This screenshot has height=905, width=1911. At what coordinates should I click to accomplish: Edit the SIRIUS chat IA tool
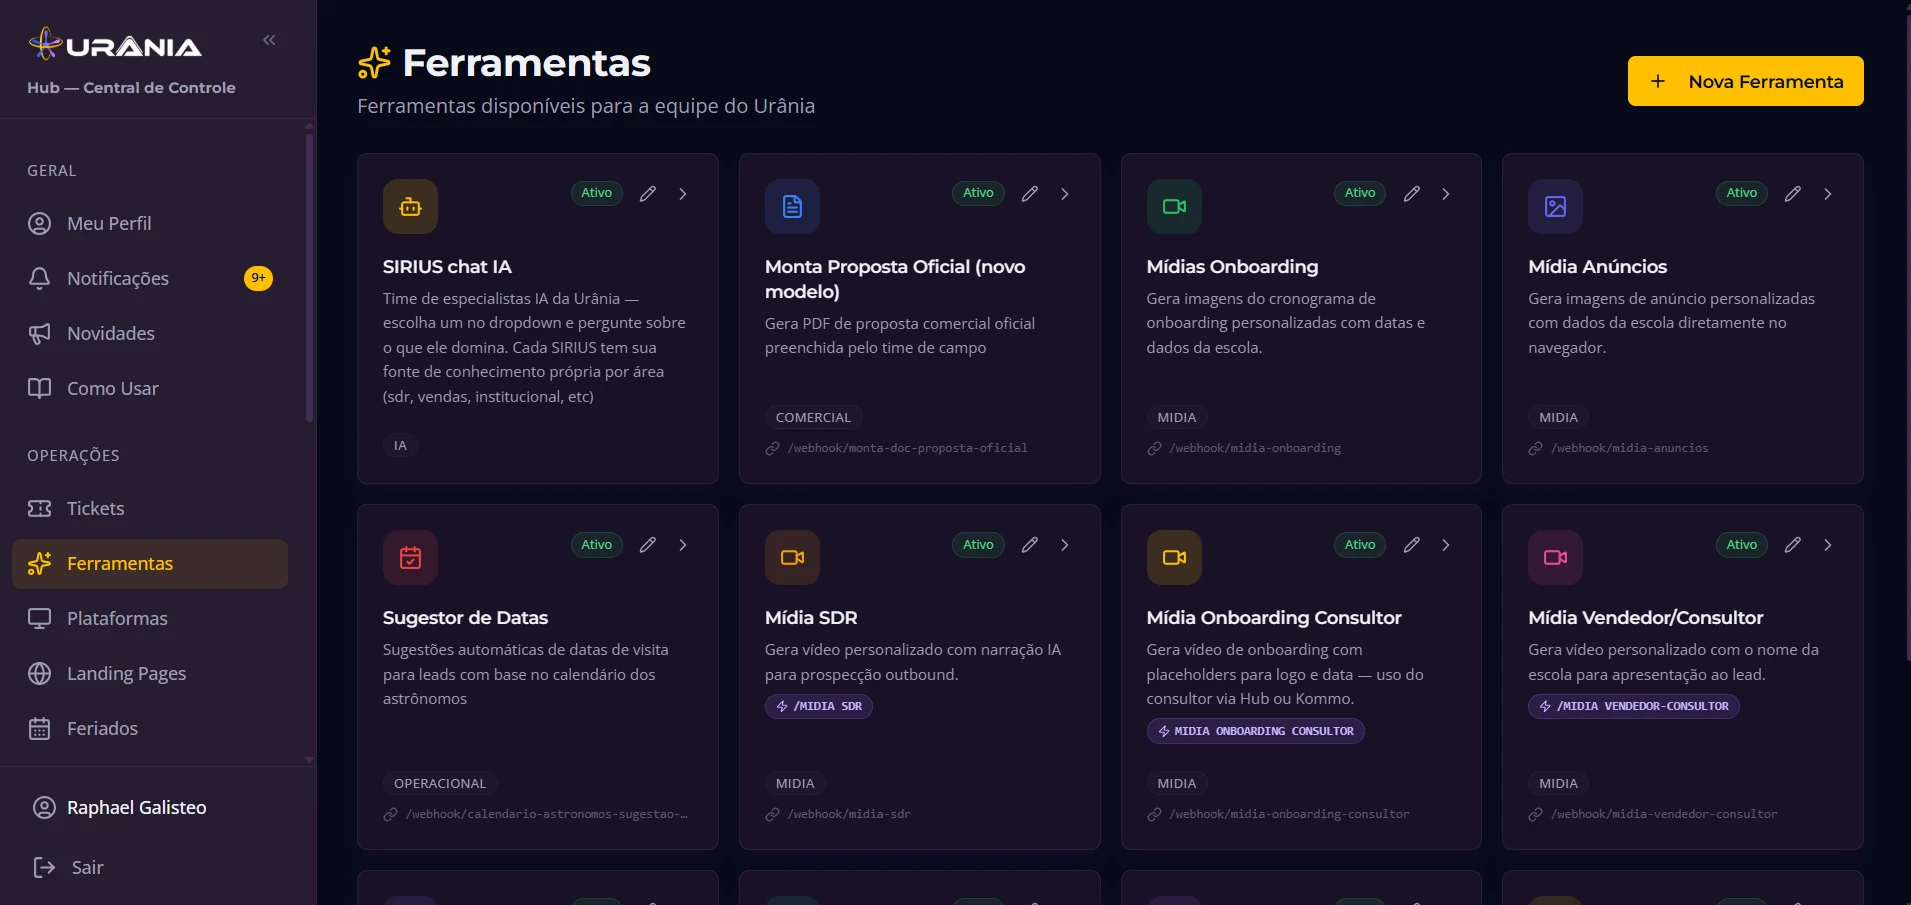coord(648,194)
